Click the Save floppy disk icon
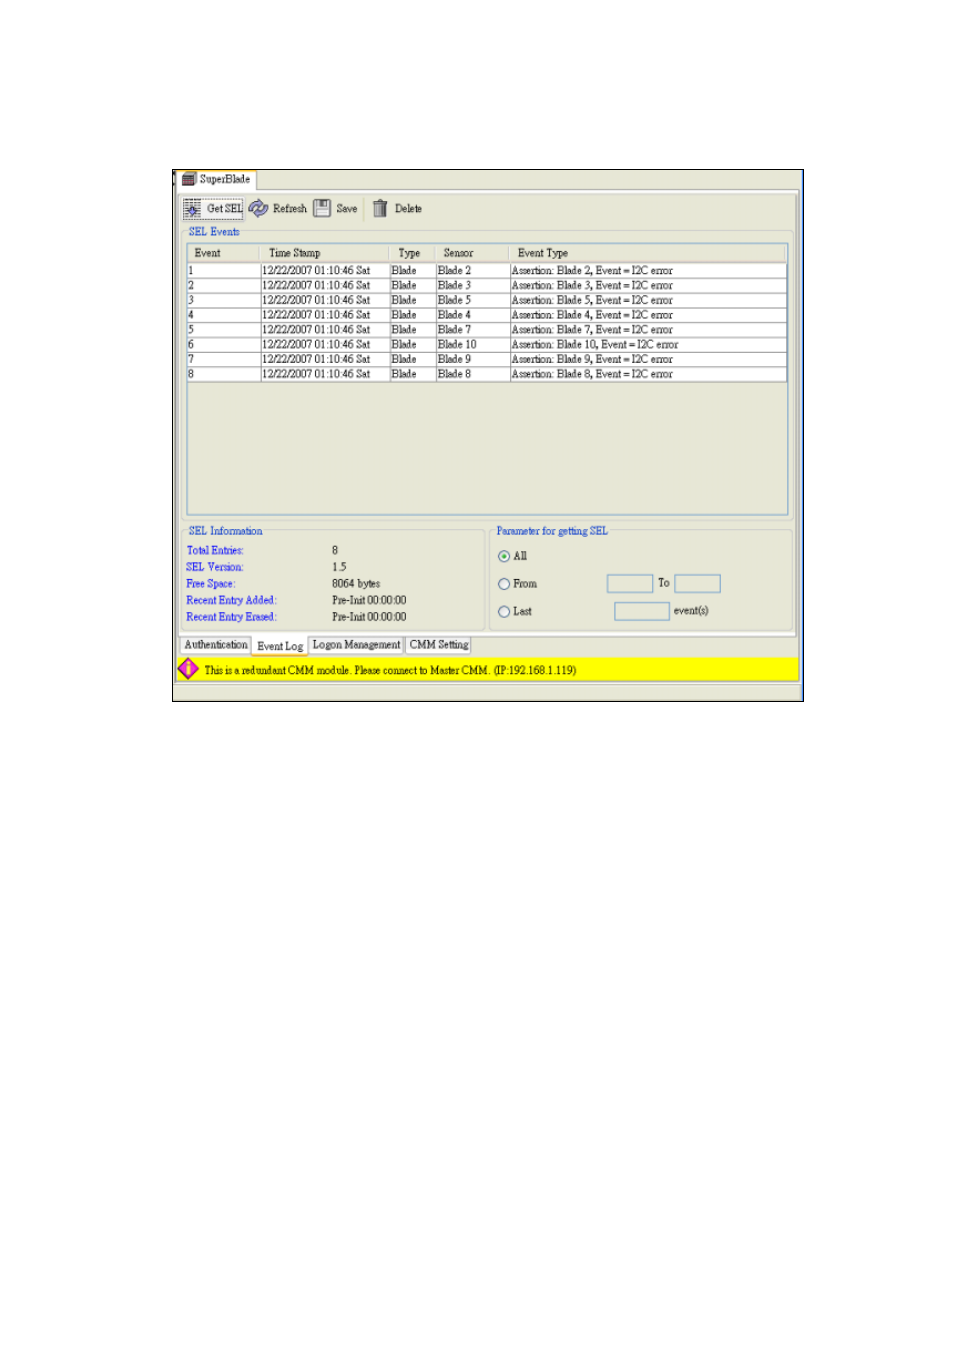 tap(322, 208)
